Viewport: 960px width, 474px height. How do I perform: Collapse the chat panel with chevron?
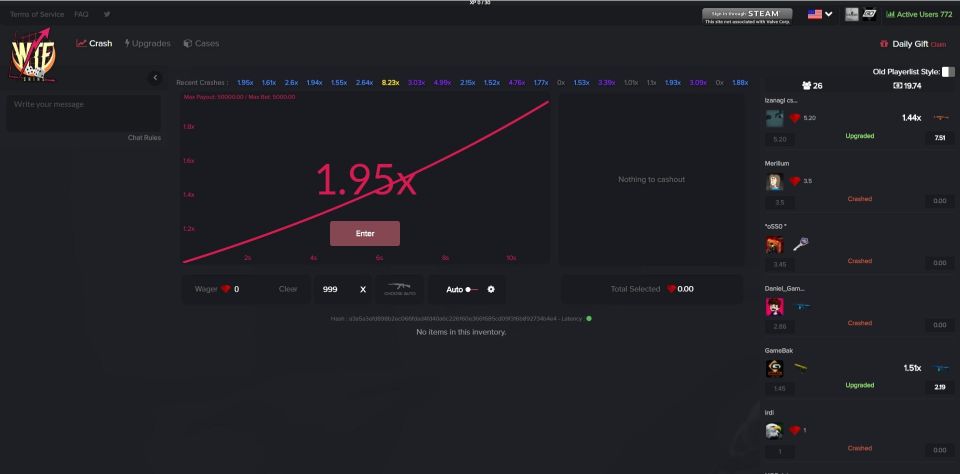155,78
